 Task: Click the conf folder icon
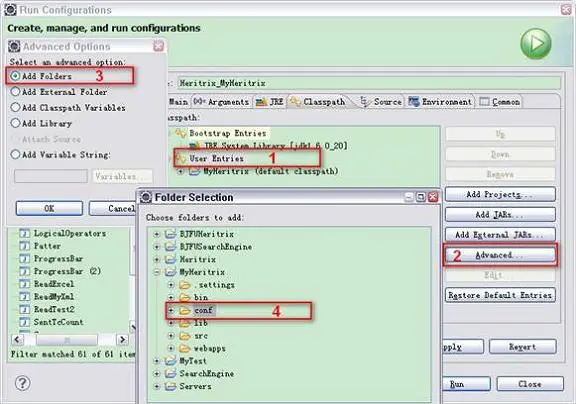[184, 311]
